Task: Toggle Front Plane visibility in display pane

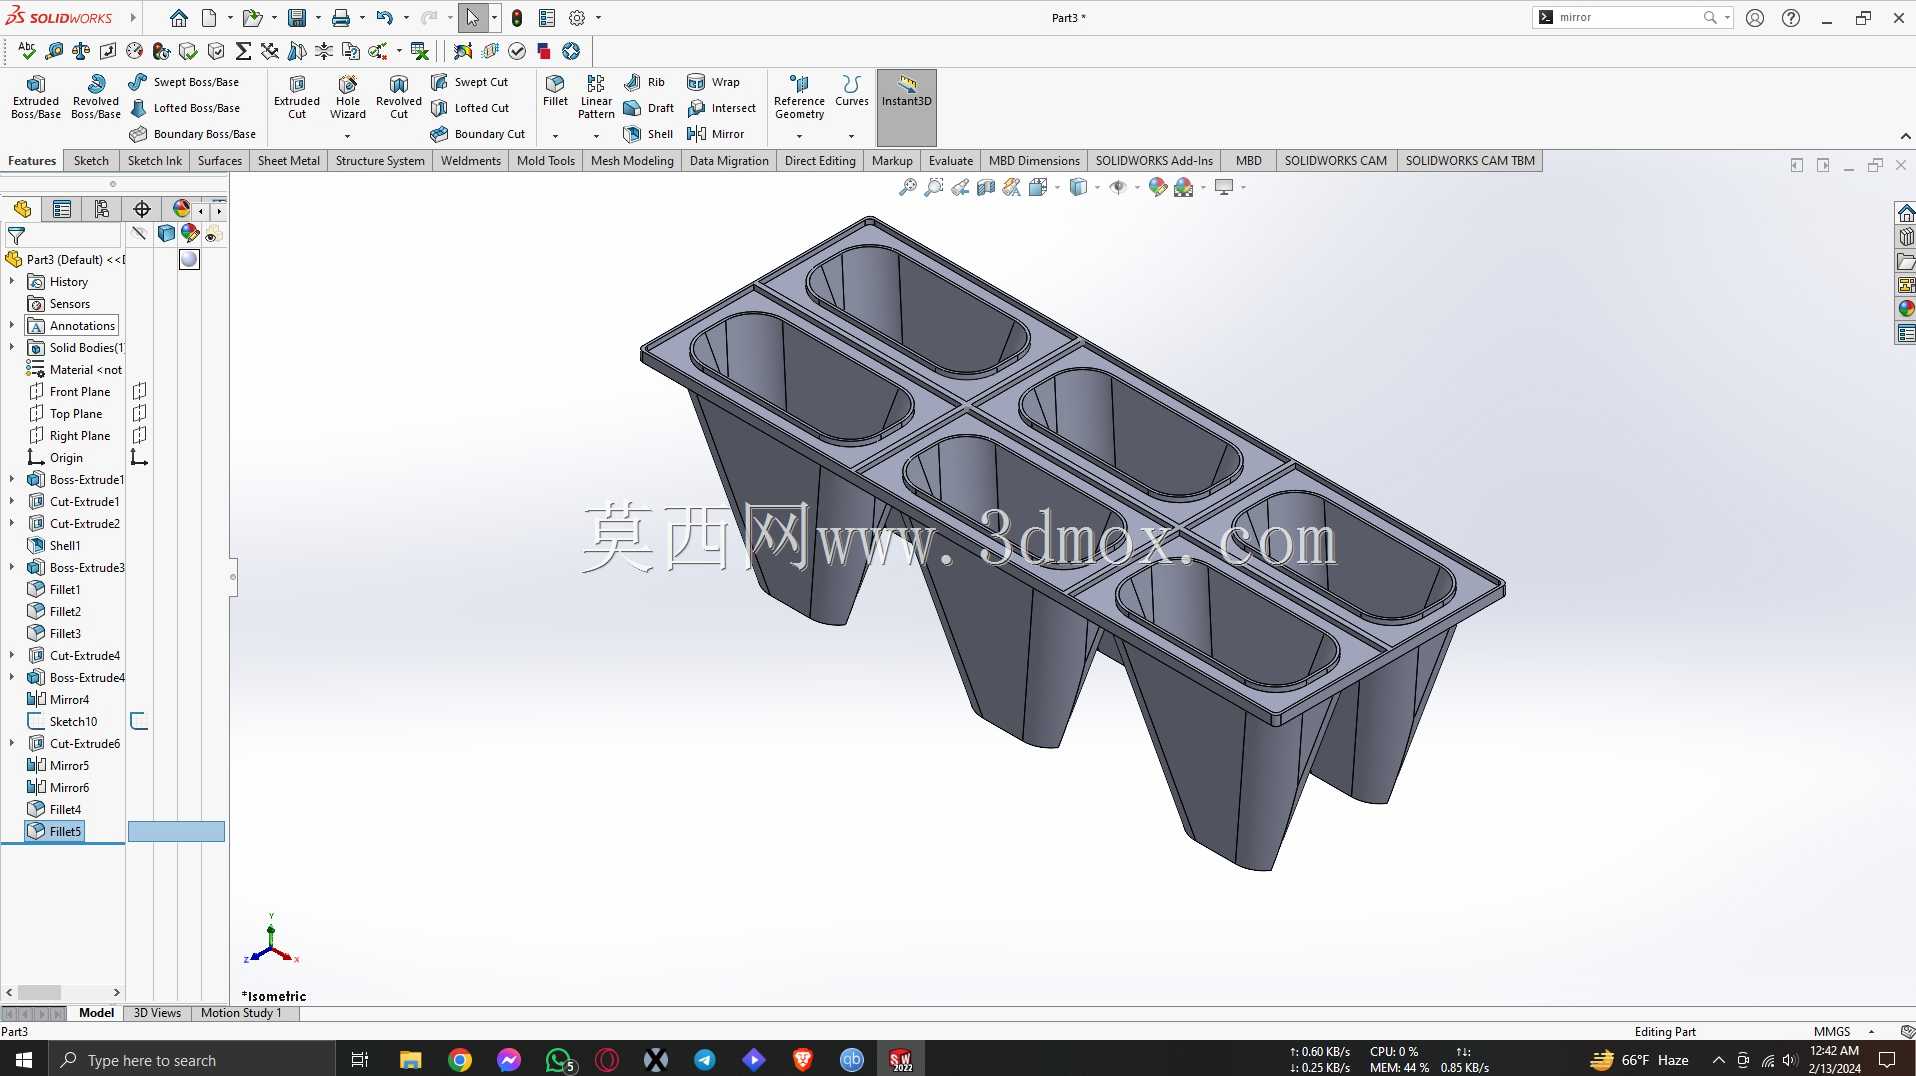Action: pyautogui.click(x=140, y=391)
